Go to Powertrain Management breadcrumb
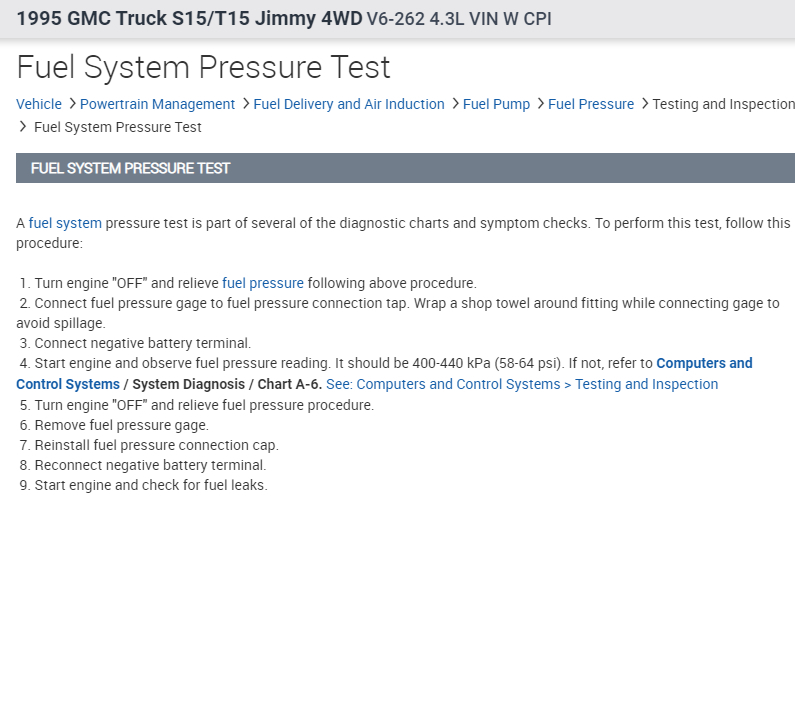 [157, 104]
